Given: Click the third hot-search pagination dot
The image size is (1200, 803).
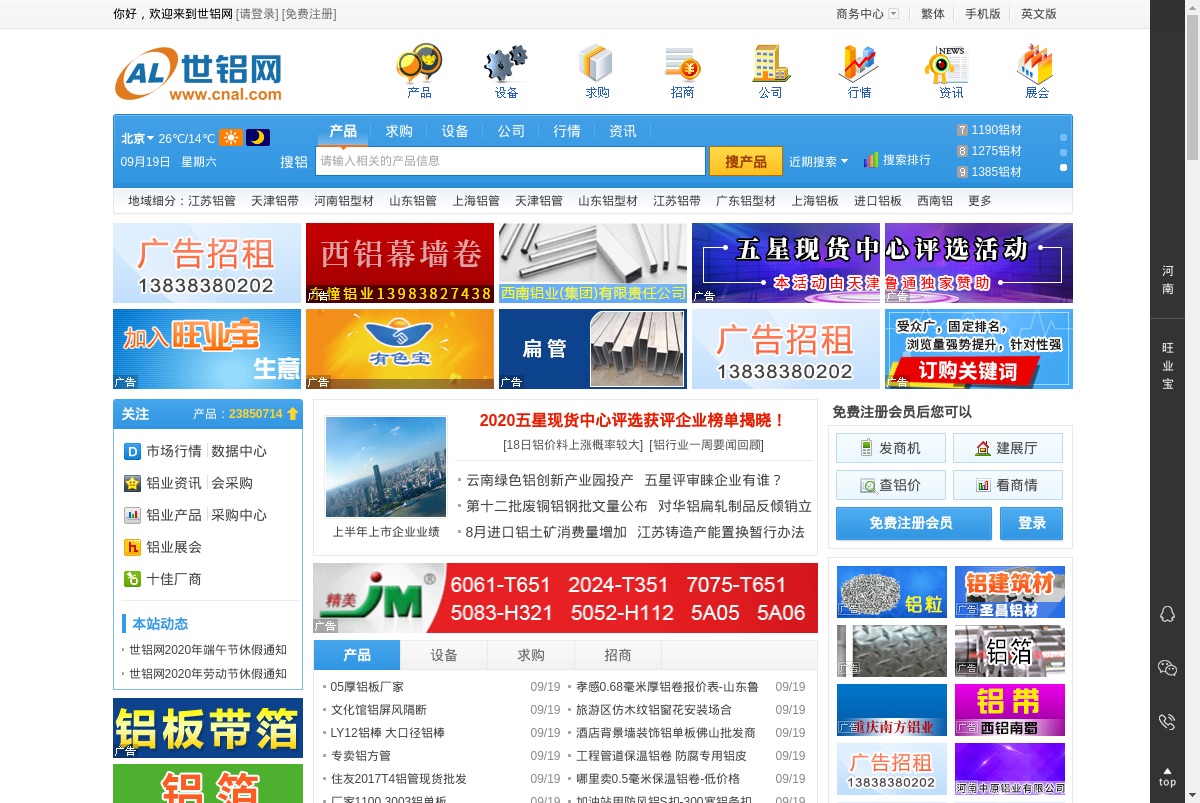Looking at the screenshot, I should pyautogui.click(x=1063, y=167).
